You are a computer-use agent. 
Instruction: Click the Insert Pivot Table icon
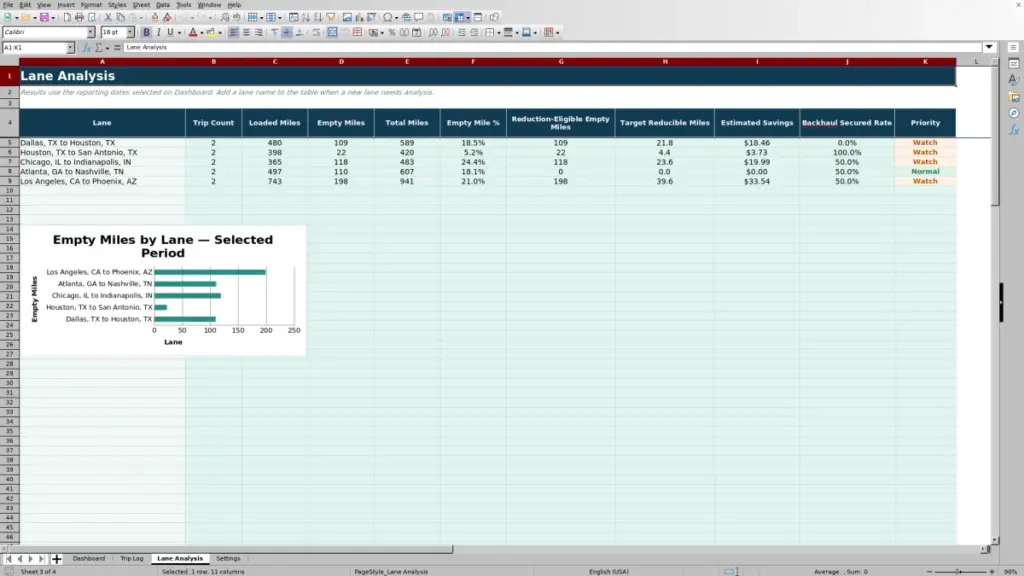click(372, 18)
